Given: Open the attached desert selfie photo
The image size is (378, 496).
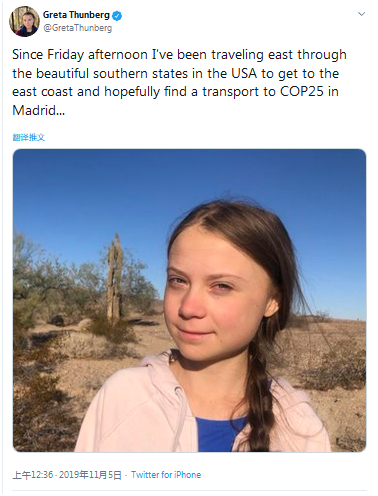Looking at the screenshot, I should (189, 300).
